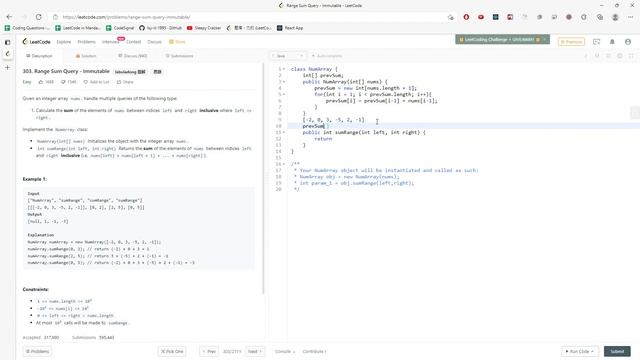
Task: Dismiss the LeetCoding Challenge banner
Action: 545,40
